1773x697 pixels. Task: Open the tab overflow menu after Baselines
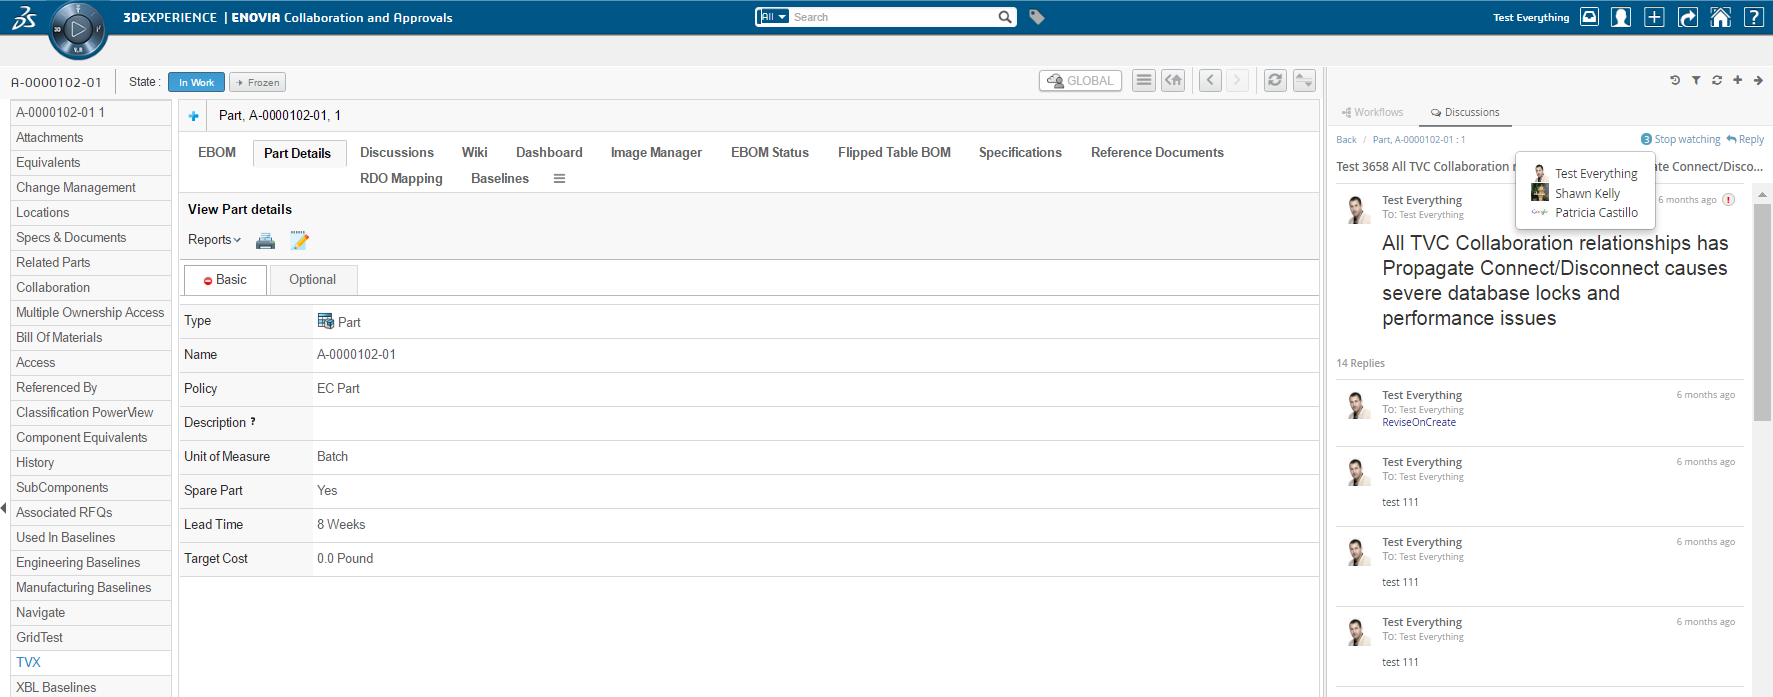(x=559, y=179)
